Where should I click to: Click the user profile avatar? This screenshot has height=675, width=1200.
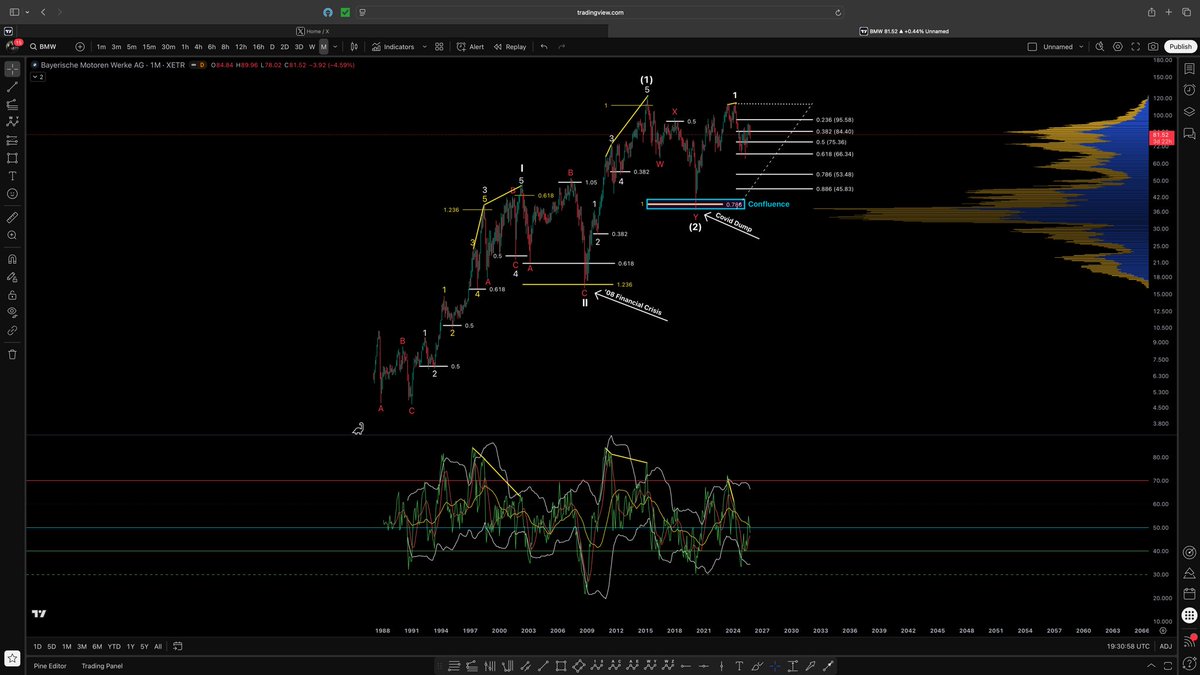coord(14,46)
